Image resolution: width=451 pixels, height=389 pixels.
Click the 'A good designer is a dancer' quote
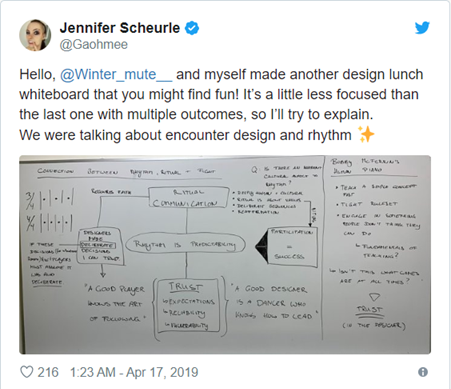tap(275, 302)
